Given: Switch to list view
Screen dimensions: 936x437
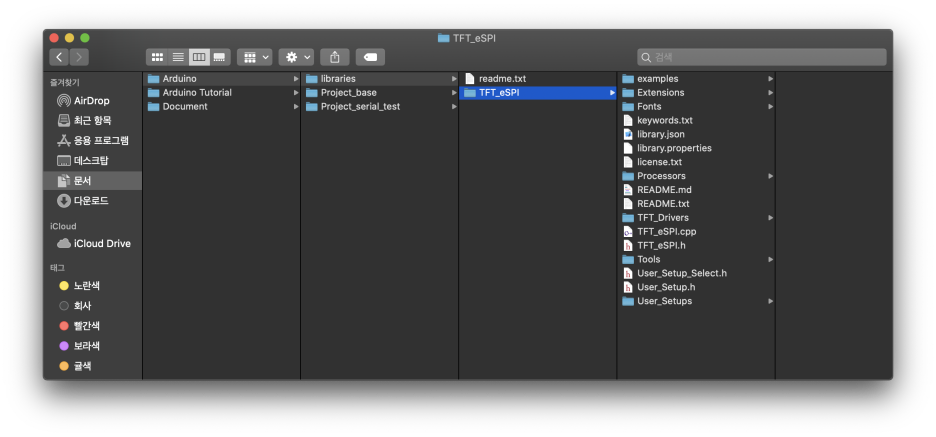Looking at the screenshot, I should (178, 57).
